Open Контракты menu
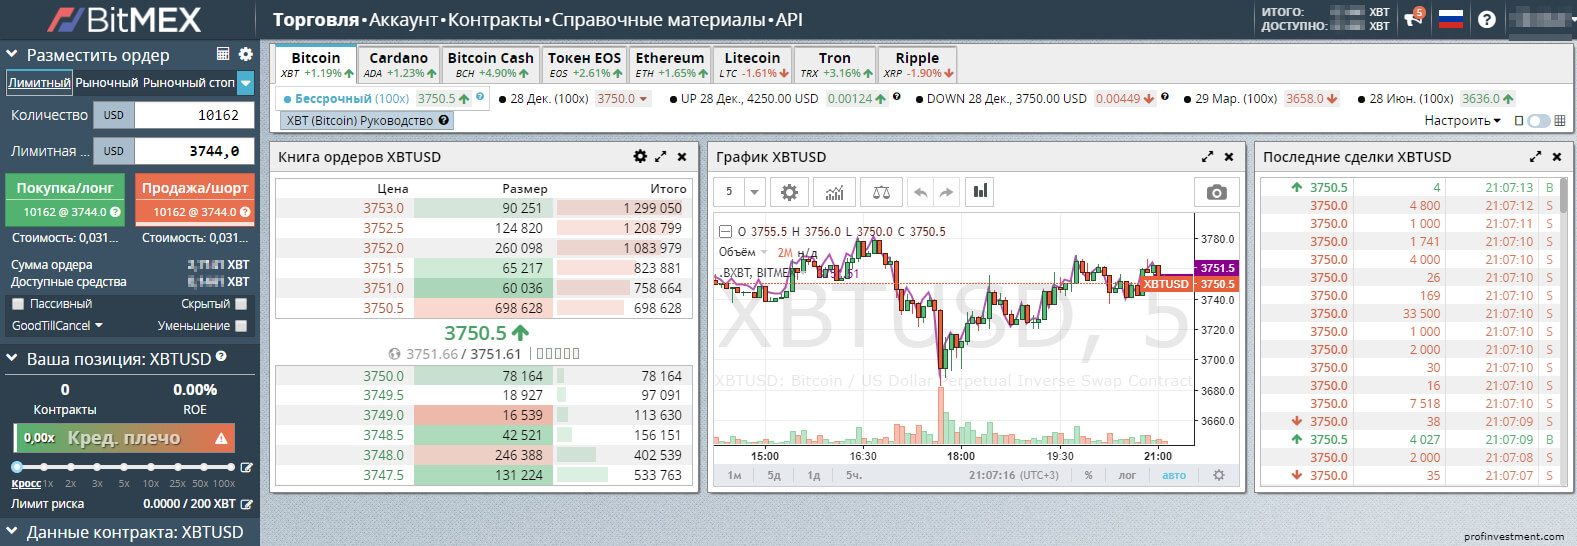The image size is (1577, 546). point(494,19)
